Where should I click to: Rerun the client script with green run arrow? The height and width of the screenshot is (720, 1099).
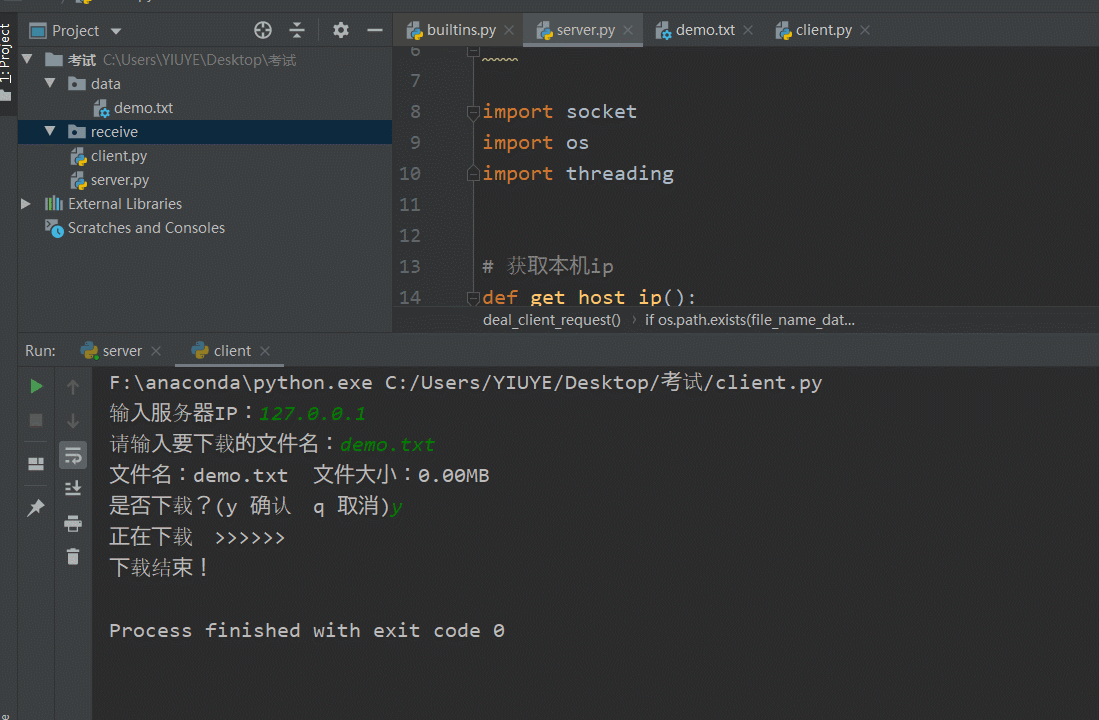tap(36, 385)
